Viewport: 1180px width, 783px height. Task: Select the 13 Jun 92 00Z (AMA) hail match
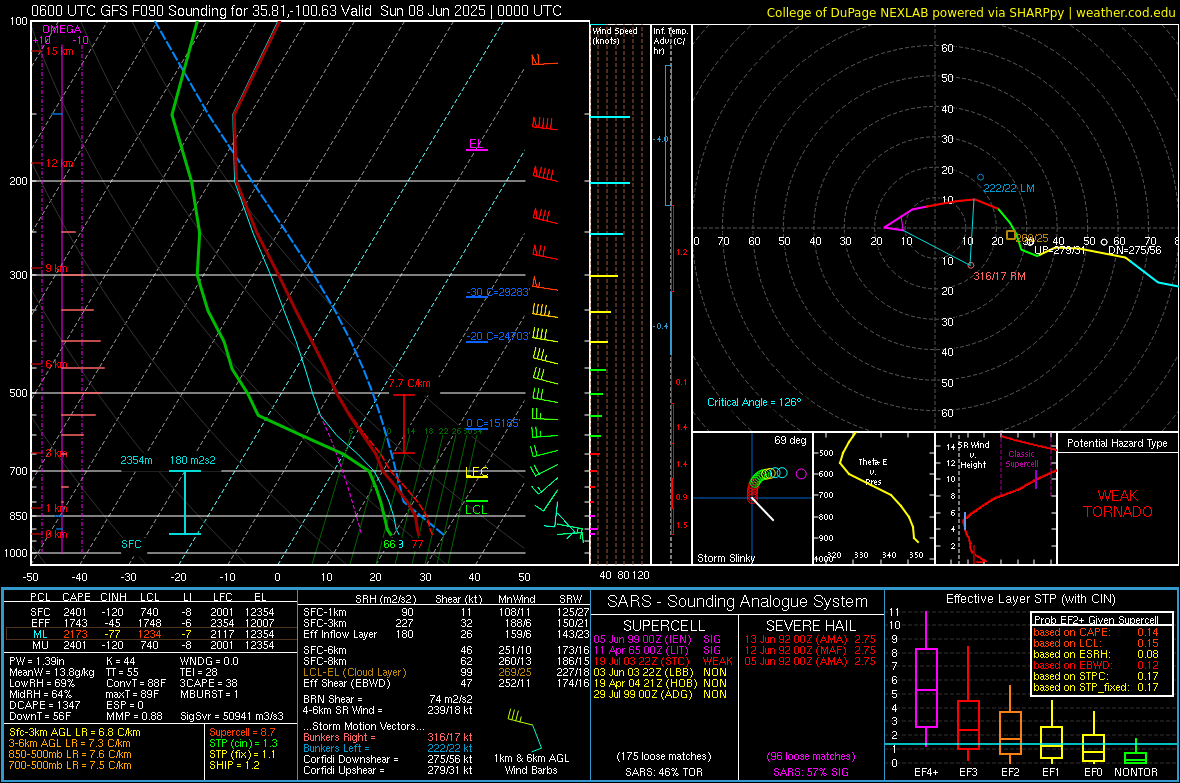[810, 639]
